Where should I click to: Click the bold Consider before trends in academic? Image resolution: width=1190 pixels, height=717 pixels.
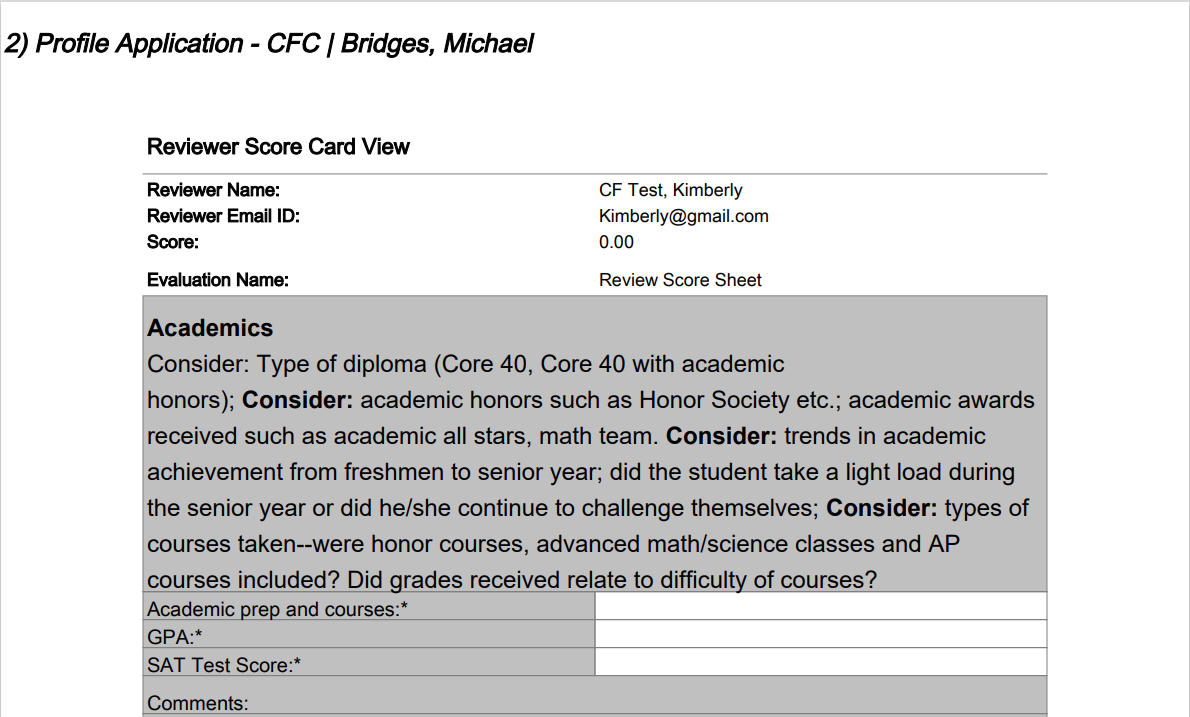click(721, 436)
